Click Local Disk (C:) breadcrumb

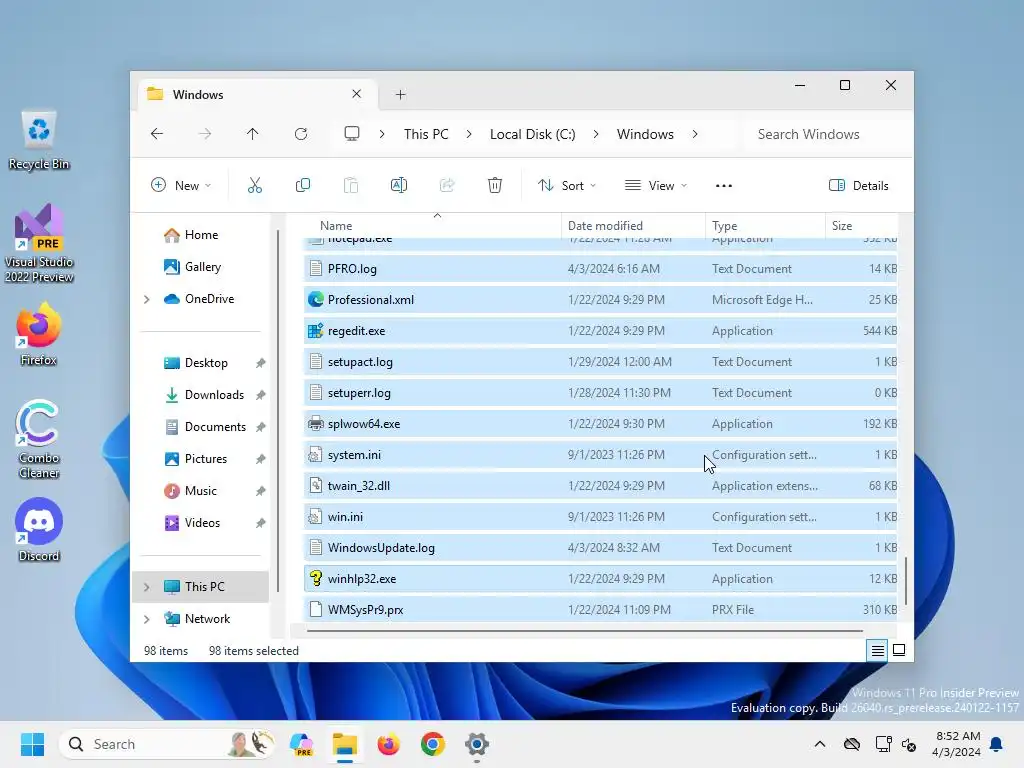[x=533, y=134]
